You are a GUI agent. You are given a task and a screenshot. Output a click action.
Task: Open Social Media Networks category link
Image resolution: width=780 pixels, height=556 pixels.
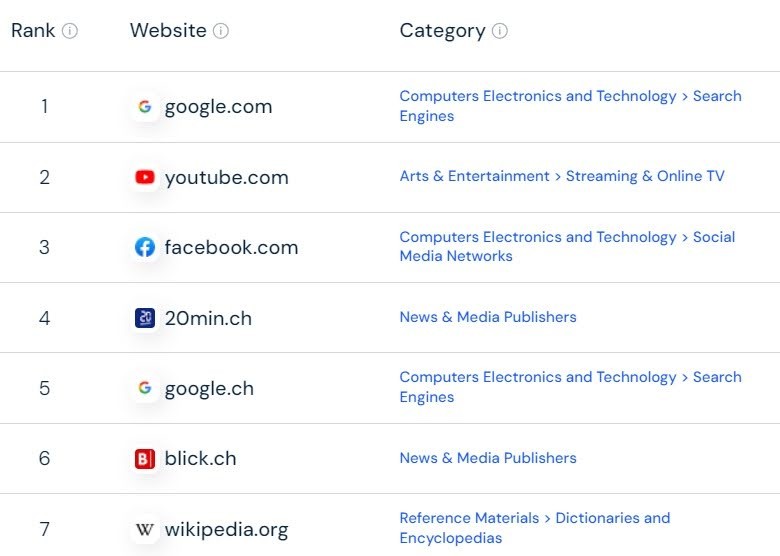pos(567,246)
